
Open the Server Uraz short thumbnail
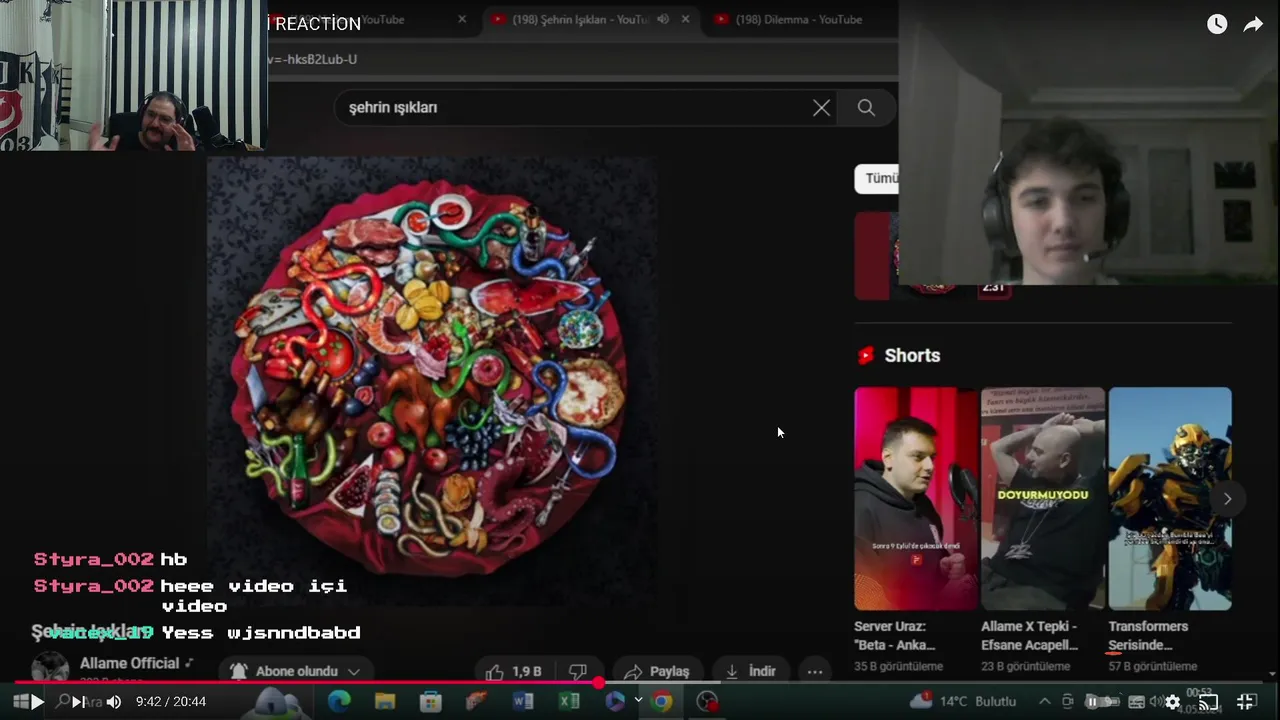coord(916,498)
